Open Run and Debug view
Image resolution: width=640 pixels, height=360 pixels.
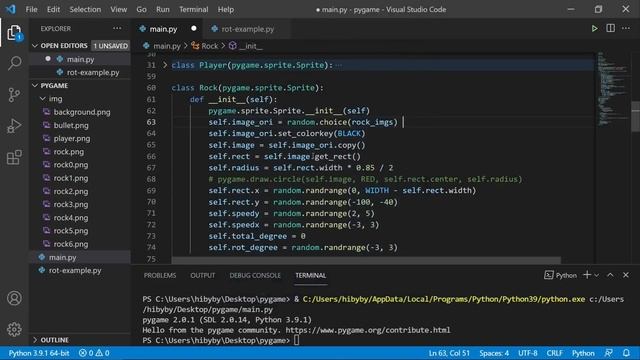(14, 126)
